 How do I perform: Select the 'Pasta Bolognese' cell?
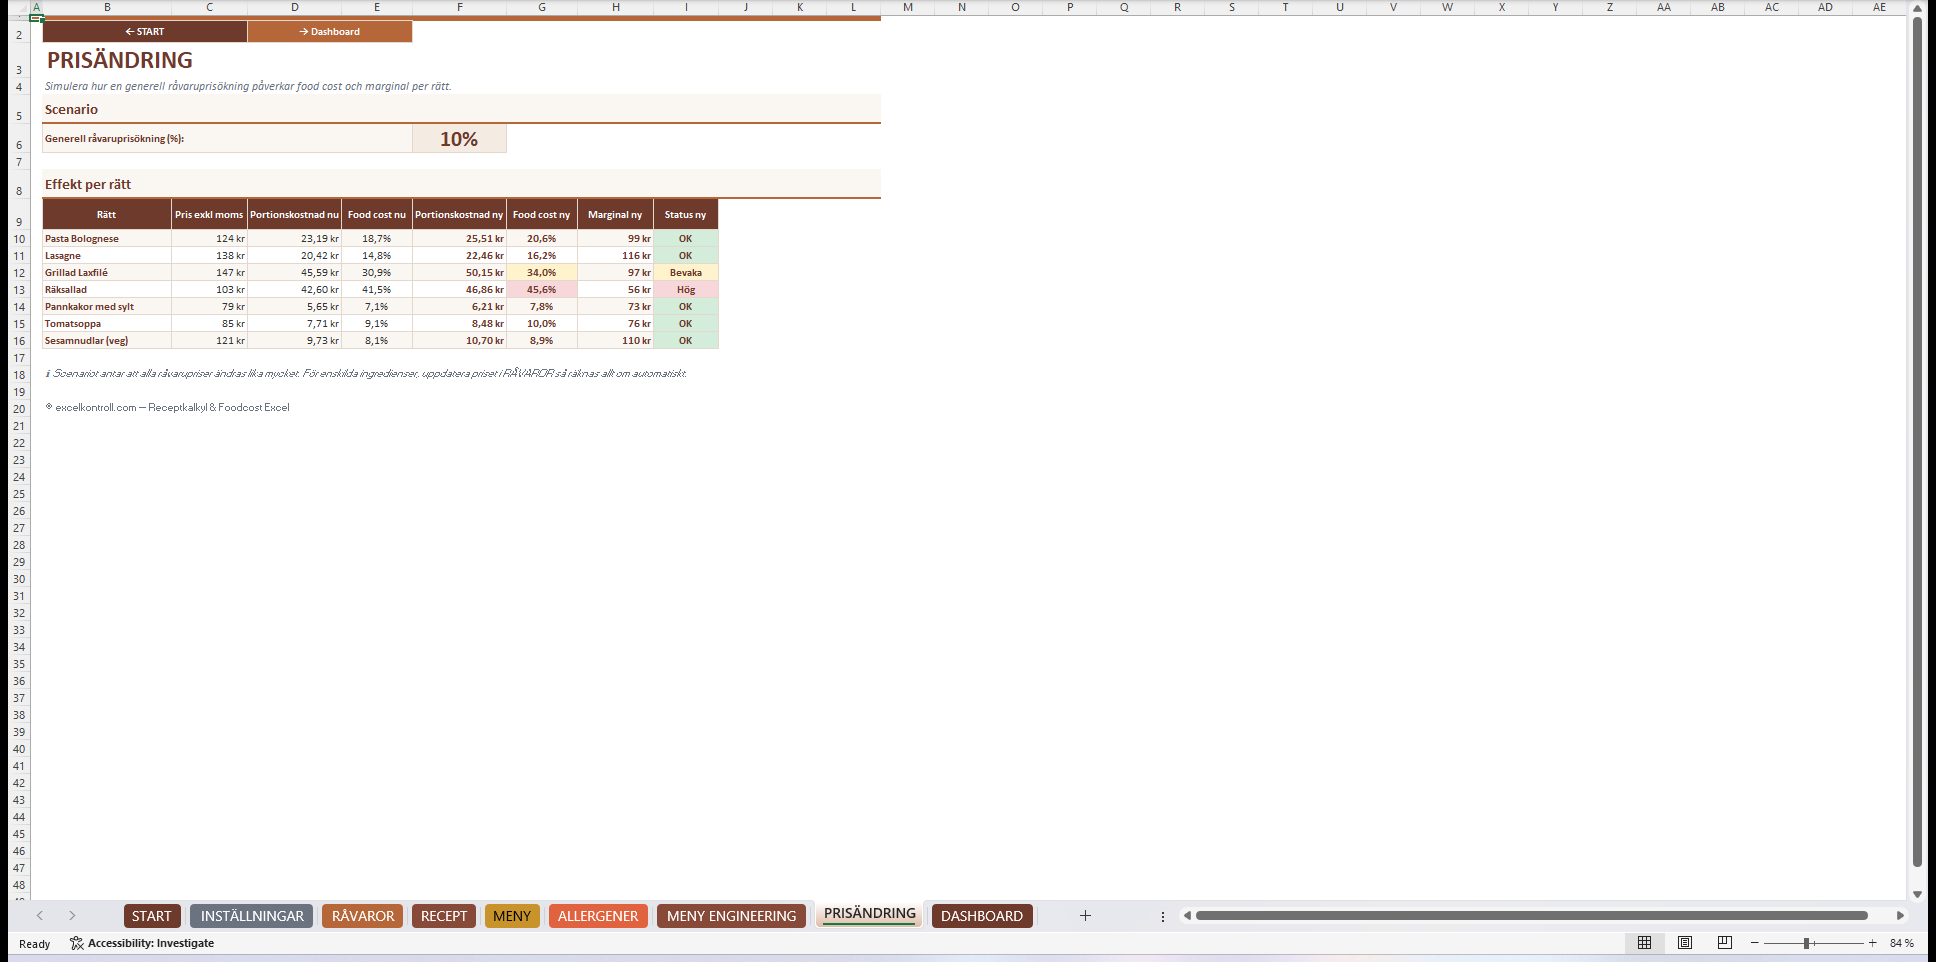click(107, 239)
